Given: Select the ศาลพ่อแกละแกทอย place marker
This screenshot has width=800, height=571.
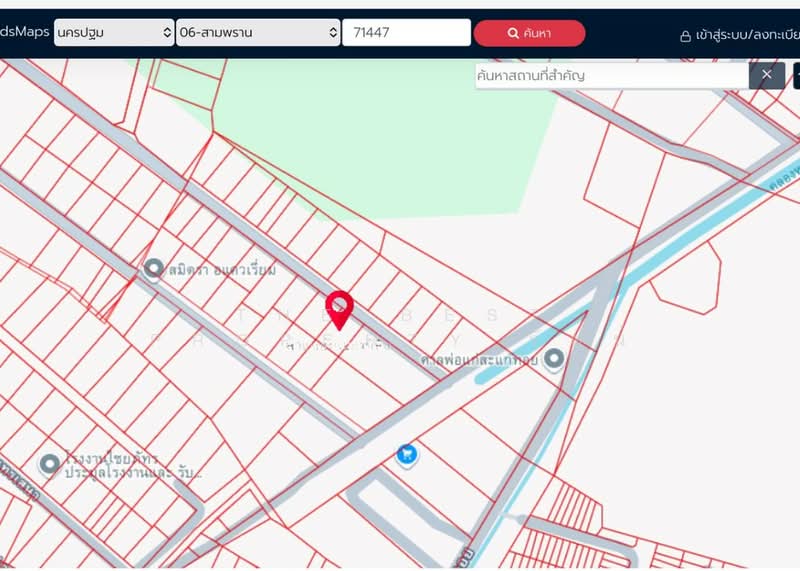Looking at the screenshot, I should 553,358.
